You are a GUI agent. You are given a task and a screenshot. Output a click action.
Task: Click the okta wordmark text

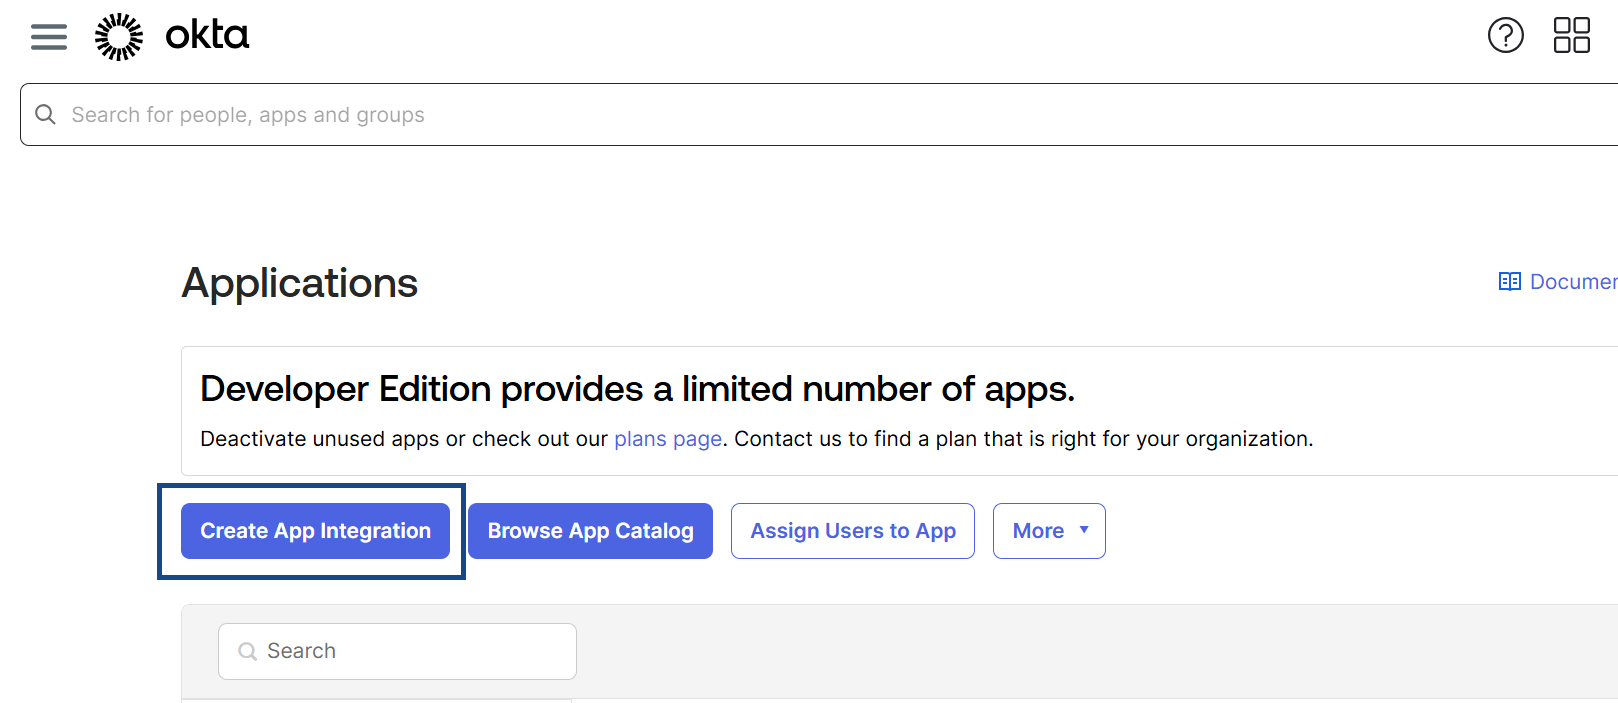[x=207, y=35]
